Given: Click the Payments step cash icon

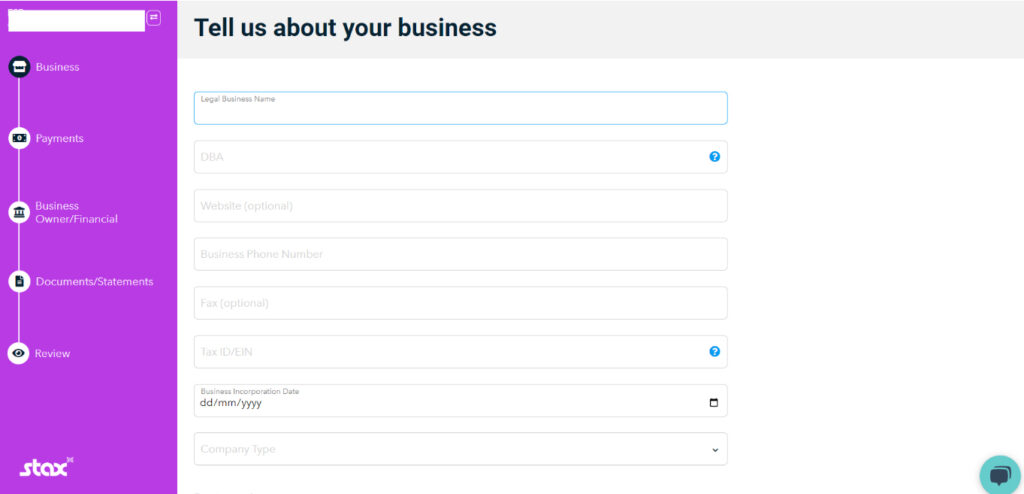Looking at the screenshot, I should [x=19, y=138].
